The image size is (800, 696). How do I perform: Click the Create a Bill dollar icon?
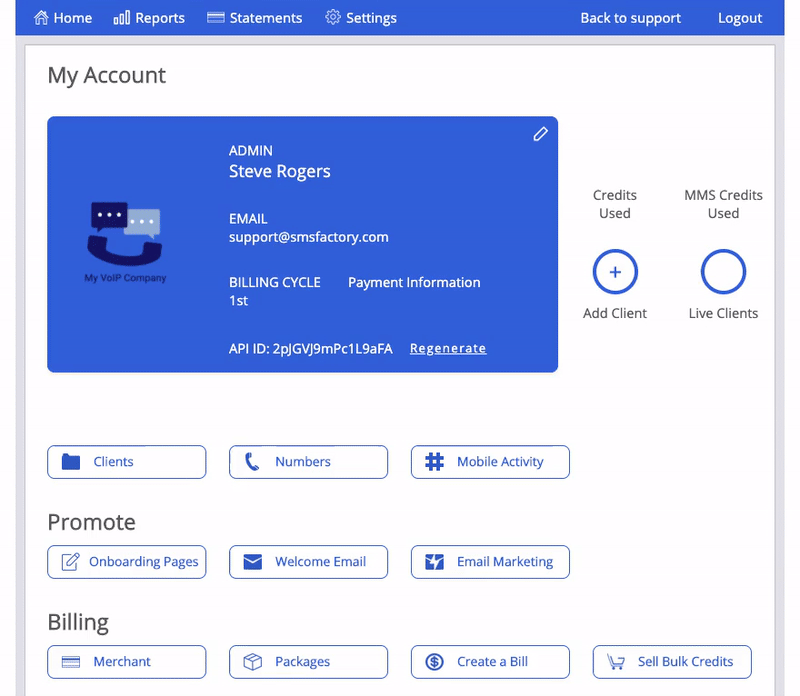pos(434,662)
